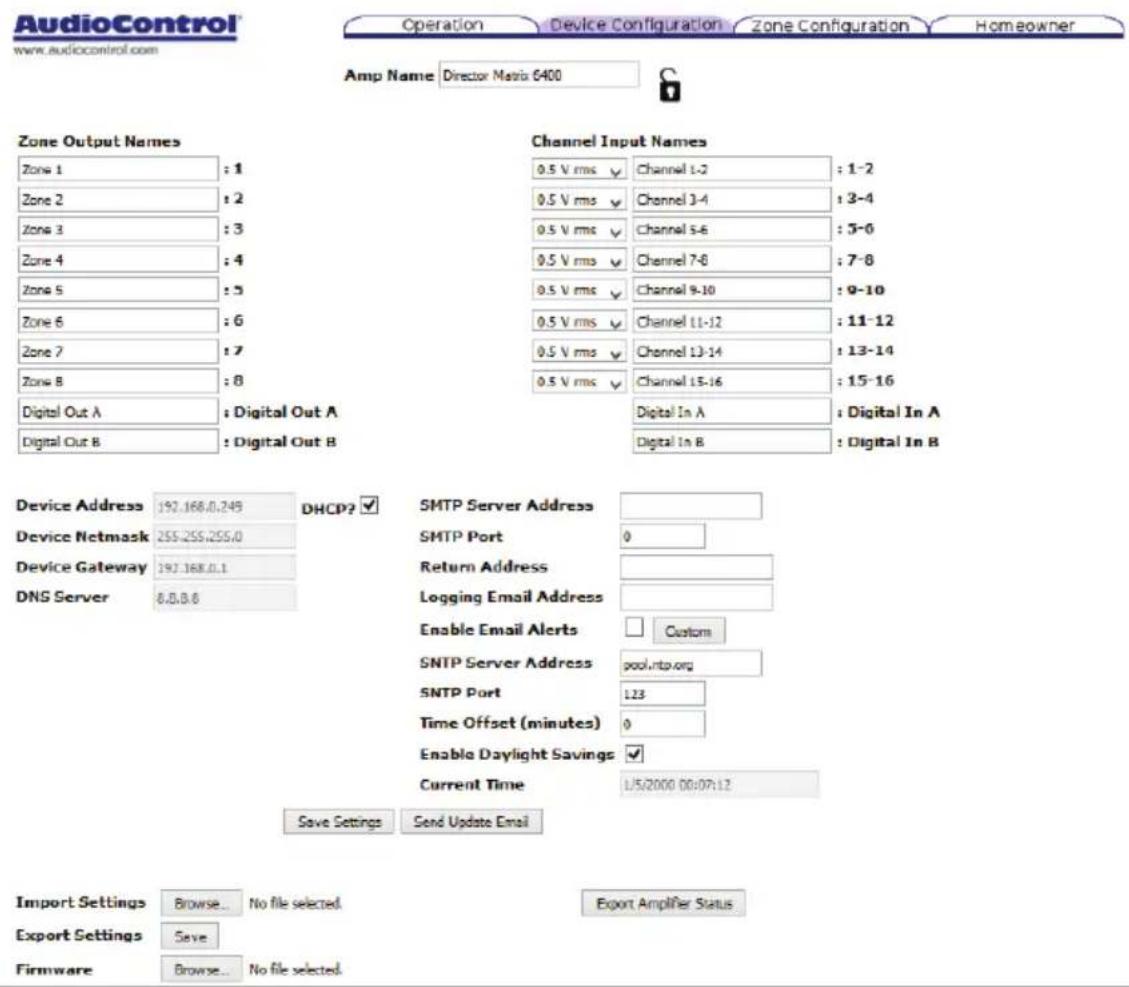Open voltage dropdown for Channel 1-2
The width and height of the screenshot is (1129, 987).
click(579, 169)
